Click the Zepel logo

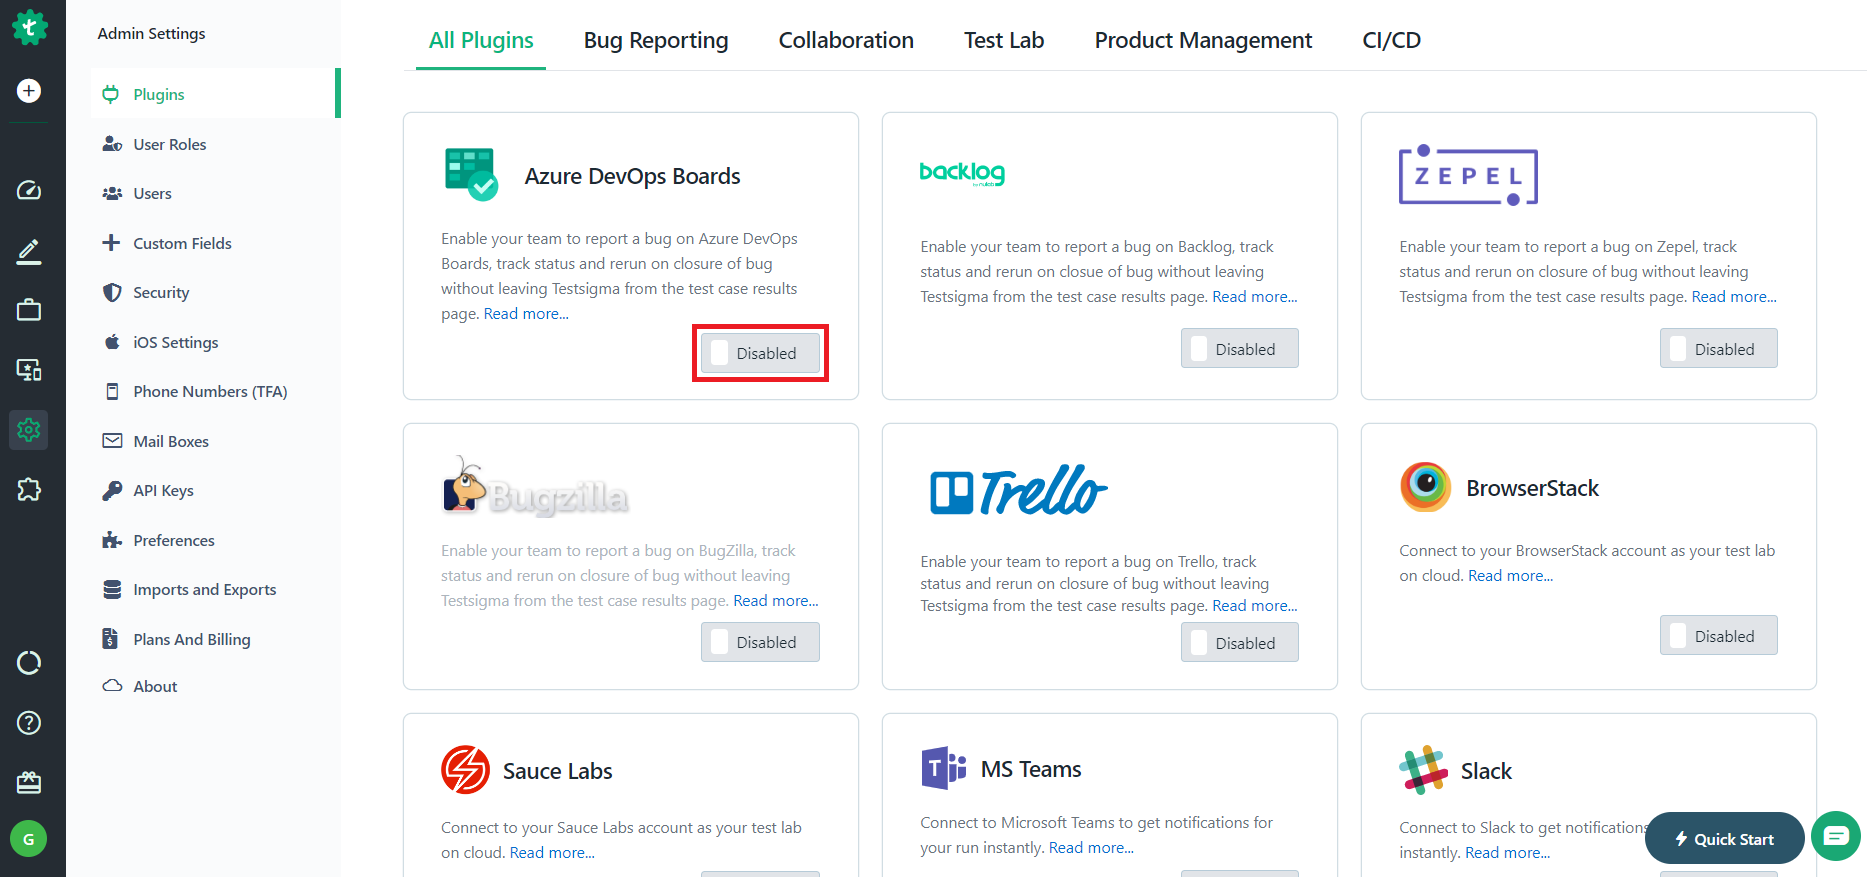click(1468, 175)
